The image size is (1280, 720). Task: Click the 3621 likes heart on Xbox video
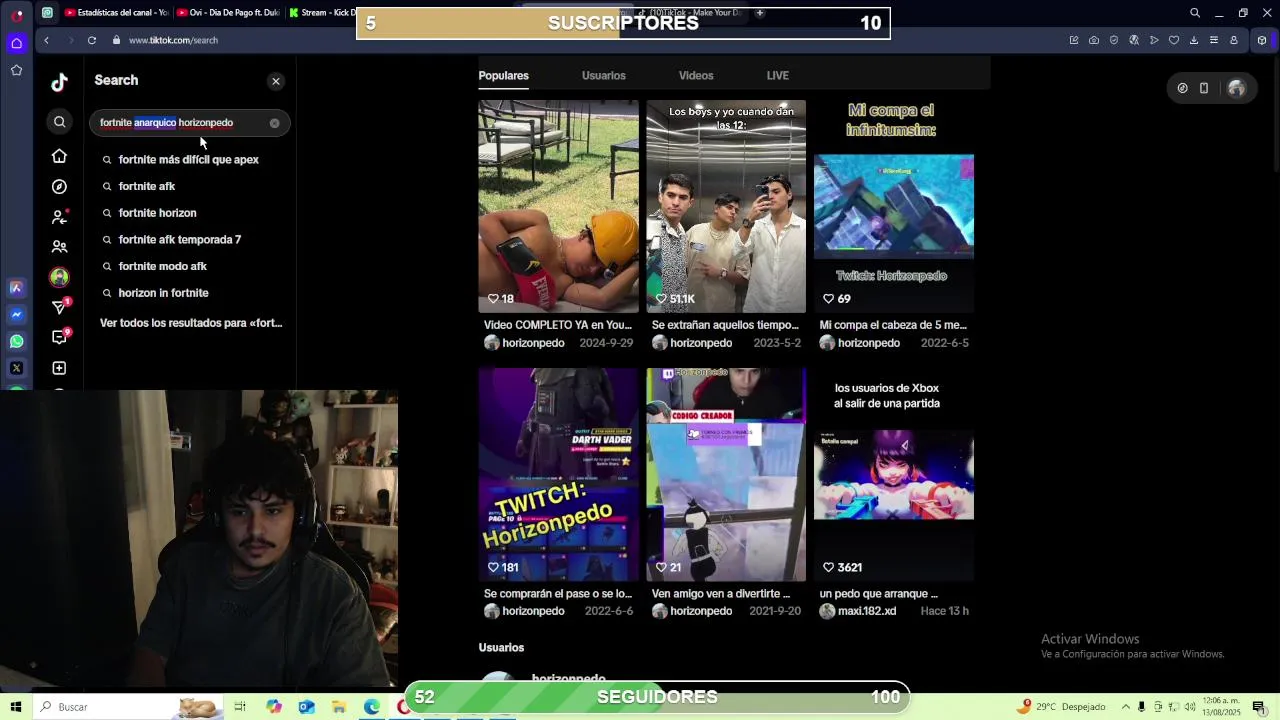point(828,567)
